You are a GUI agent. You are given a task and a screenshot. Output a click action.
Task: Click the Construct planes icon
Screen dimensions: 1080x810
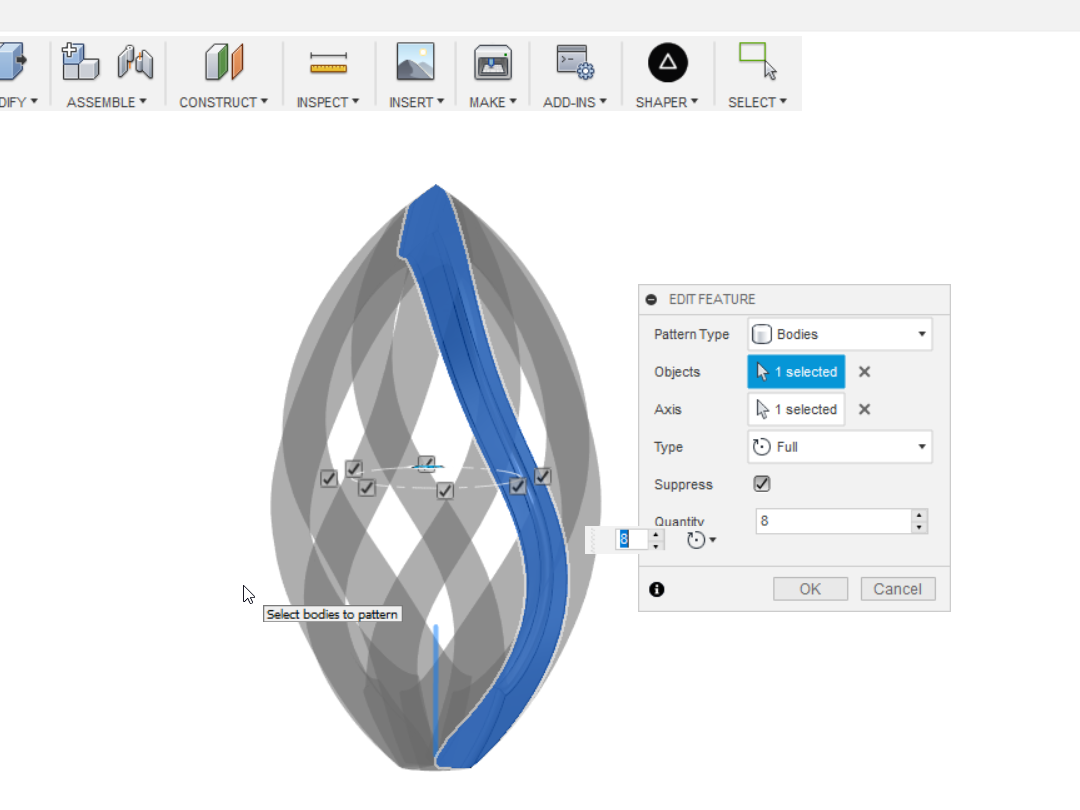pos(222,62)
